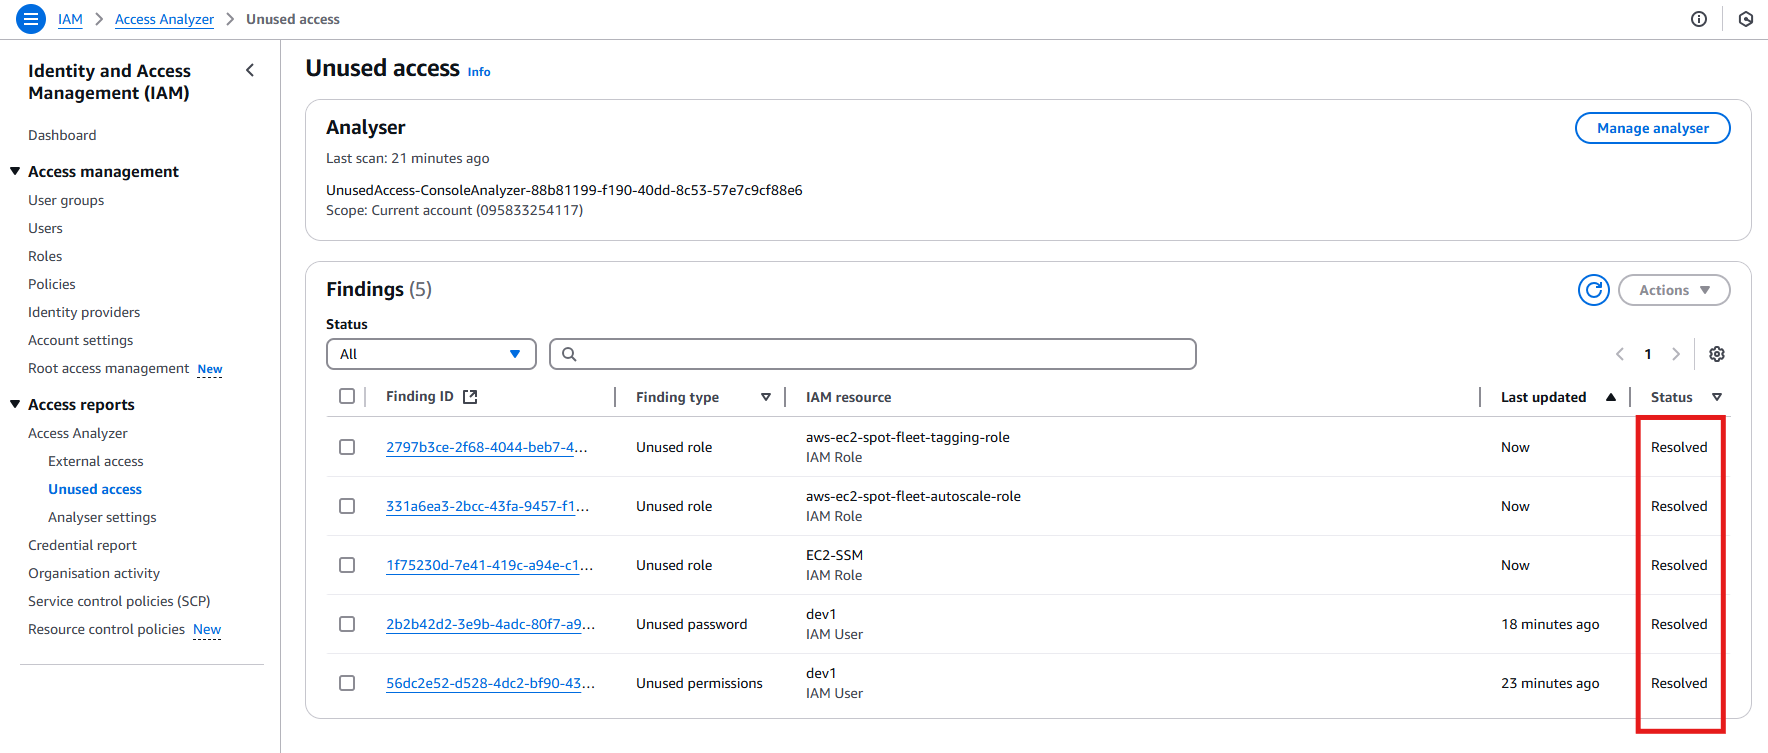Click EC2-SSM resource name
The image size is (1768, 753).
tap(834, 555)
